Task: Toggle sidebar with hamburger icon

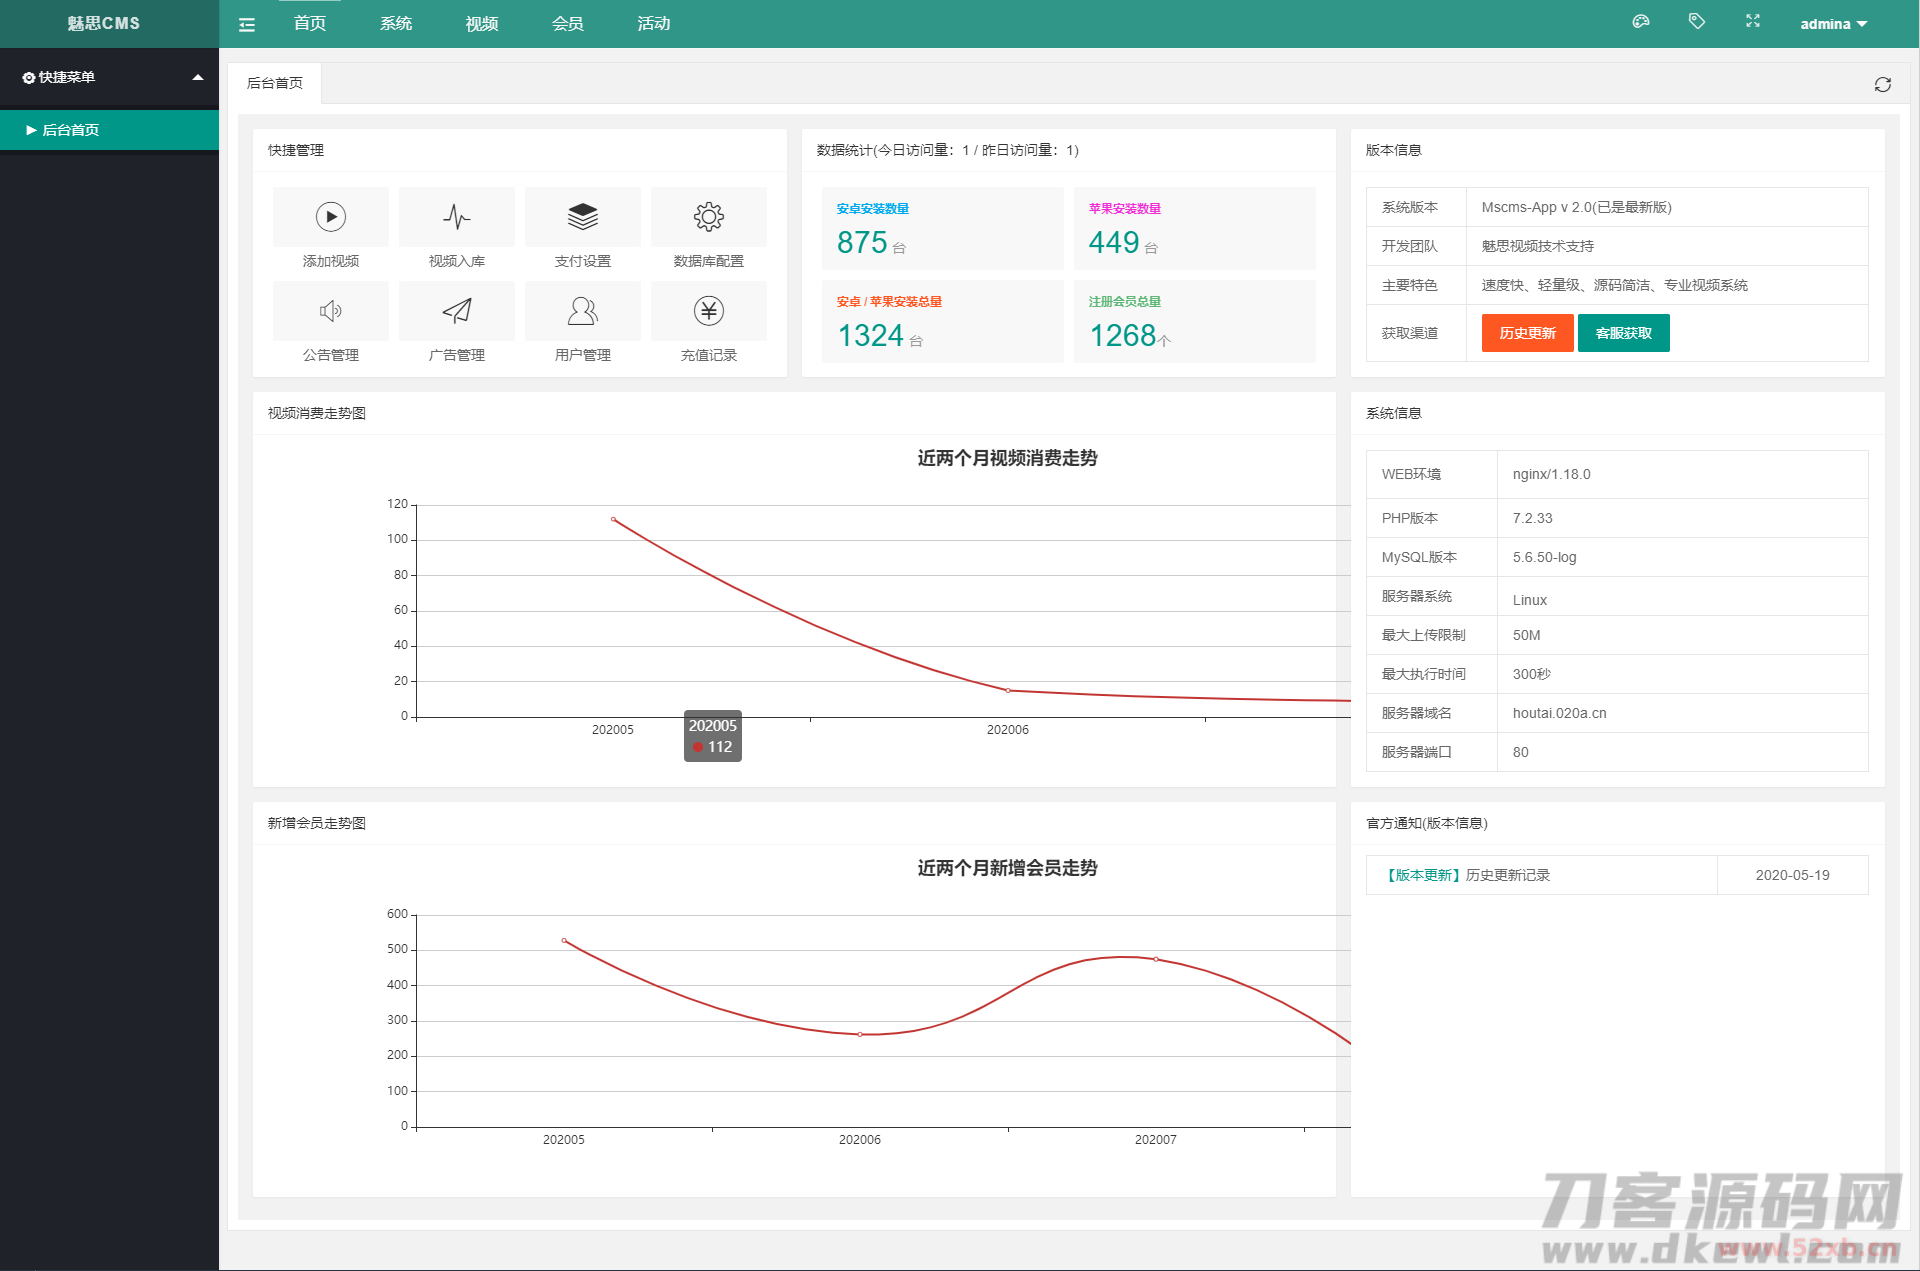Action: click(x=247, y=24)
